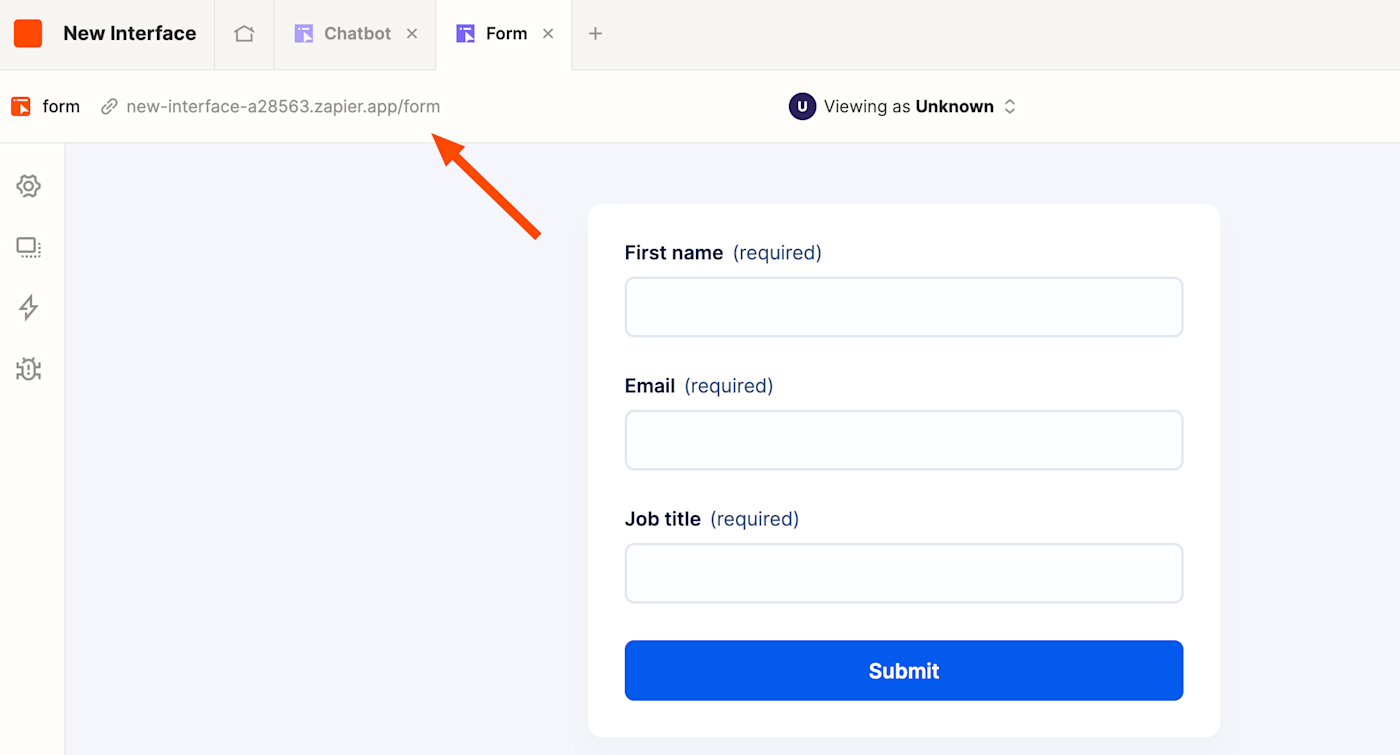The width and height of the screenshot is (1400, 755).
Task: Click the home icon next to New Interface
Action: tap(244, 33)
